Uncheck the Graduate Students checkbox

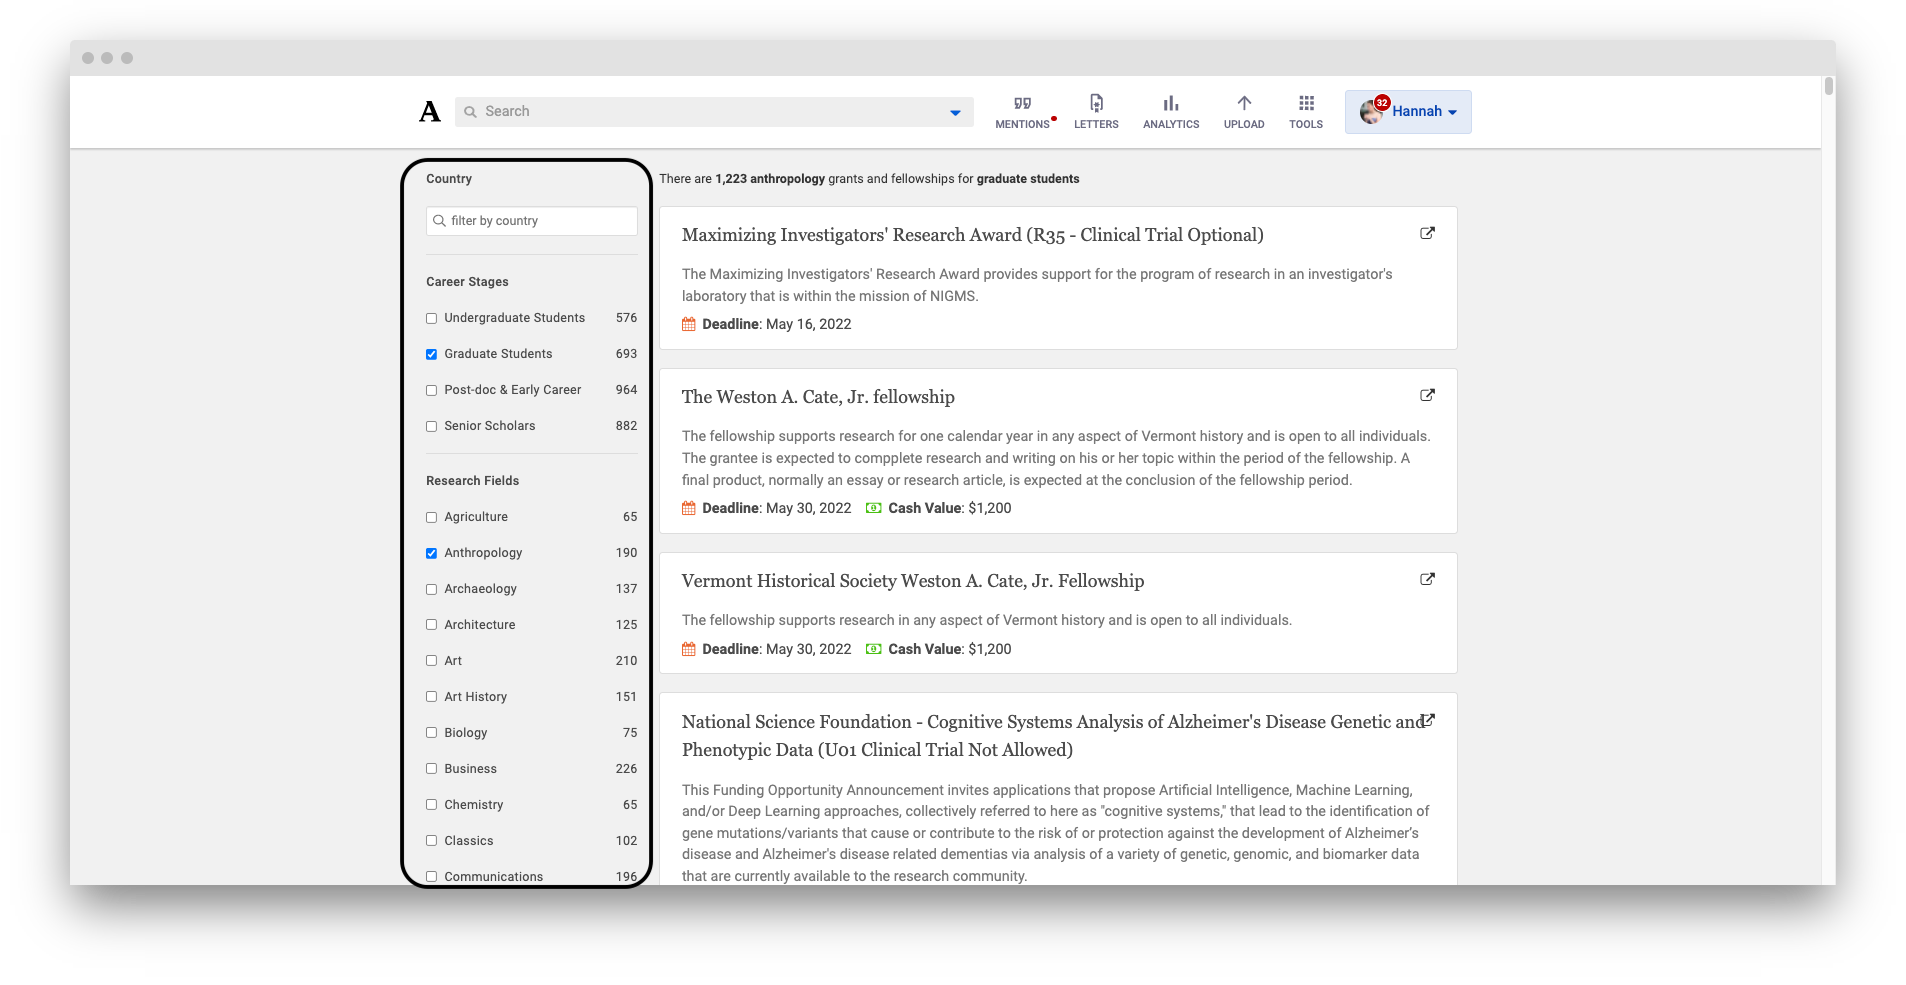click(432, 354)
